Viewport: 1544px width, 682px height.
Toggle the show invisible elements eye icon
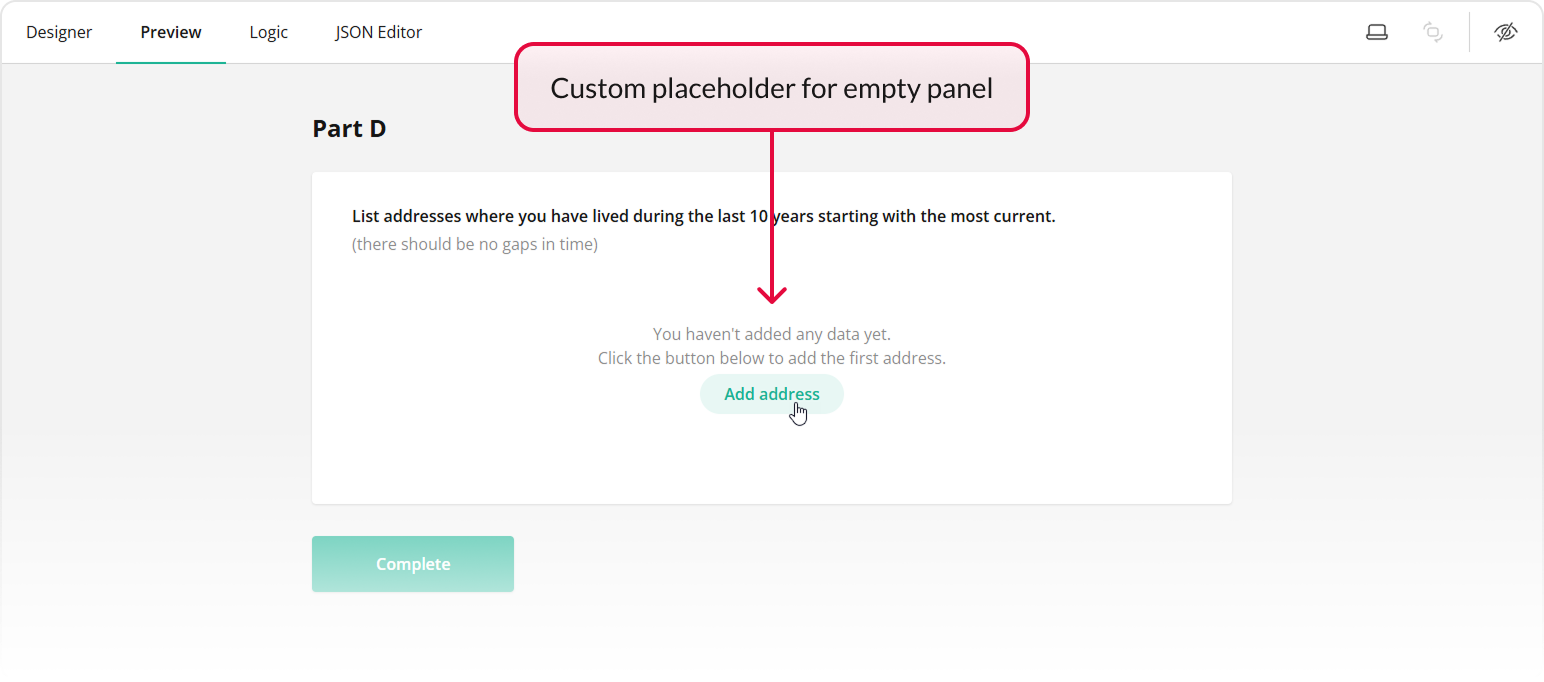pyautogui.click(x=1506, y=31)
